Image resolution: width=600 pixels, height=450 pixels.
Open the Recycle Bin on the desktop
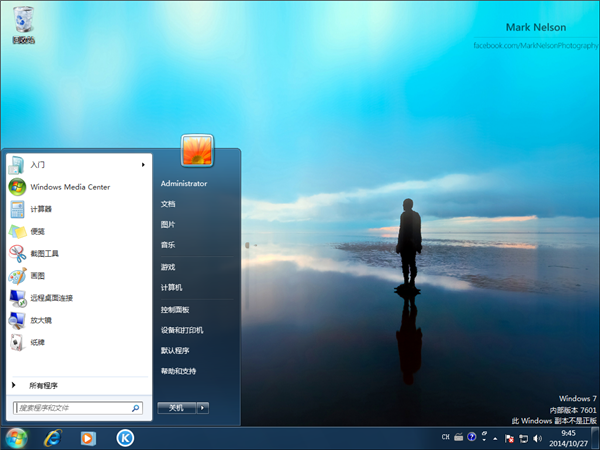pos(23,23)
